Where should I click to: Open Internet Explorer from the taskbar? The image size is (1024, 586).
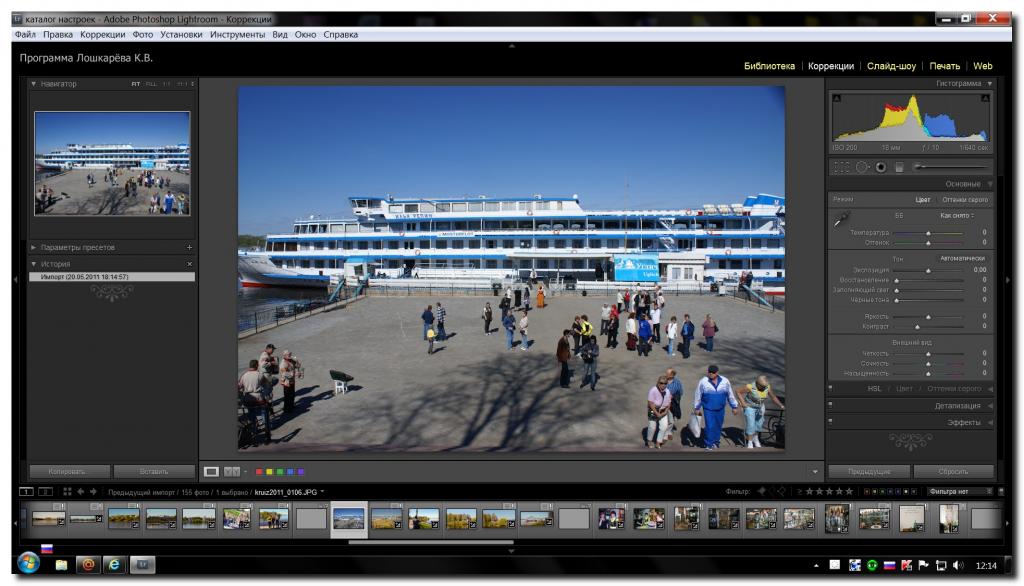pos(114,565)
